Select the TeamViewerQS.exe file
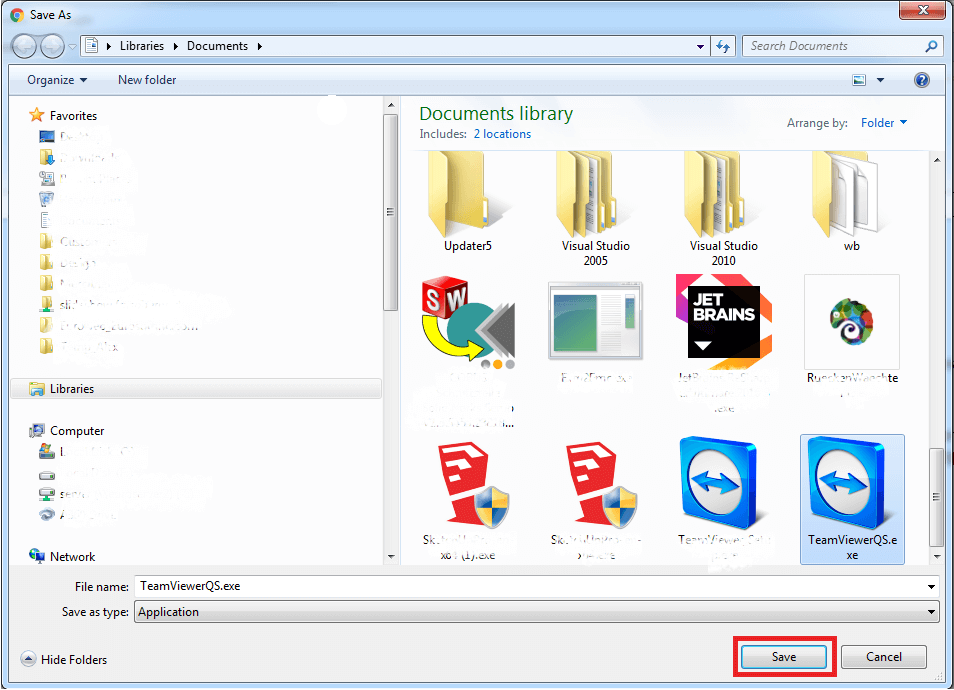954x690 pixels. click(x=852, y=499)
